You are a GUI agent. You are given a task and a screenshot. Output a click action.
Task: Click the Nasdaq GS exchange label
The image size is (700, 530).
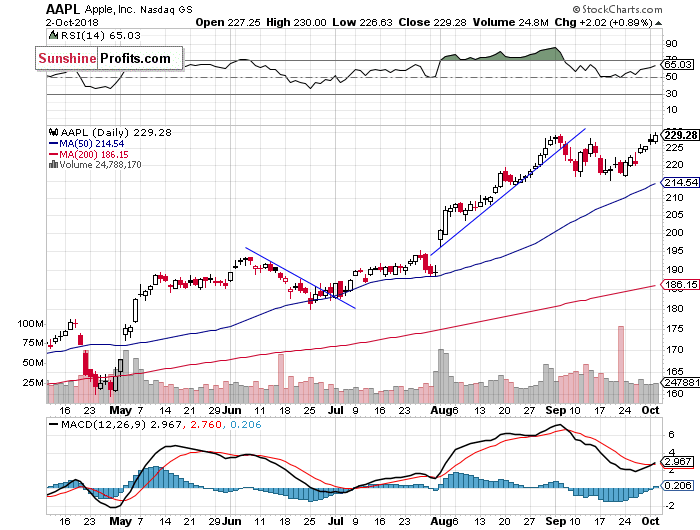(166, 10)
